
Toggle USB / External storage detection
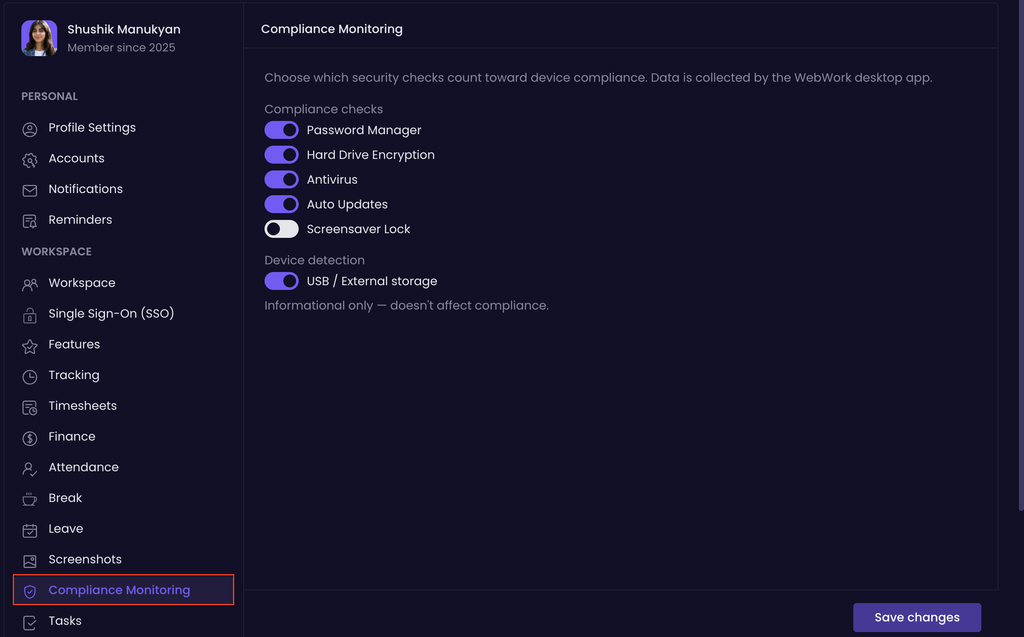281,281
